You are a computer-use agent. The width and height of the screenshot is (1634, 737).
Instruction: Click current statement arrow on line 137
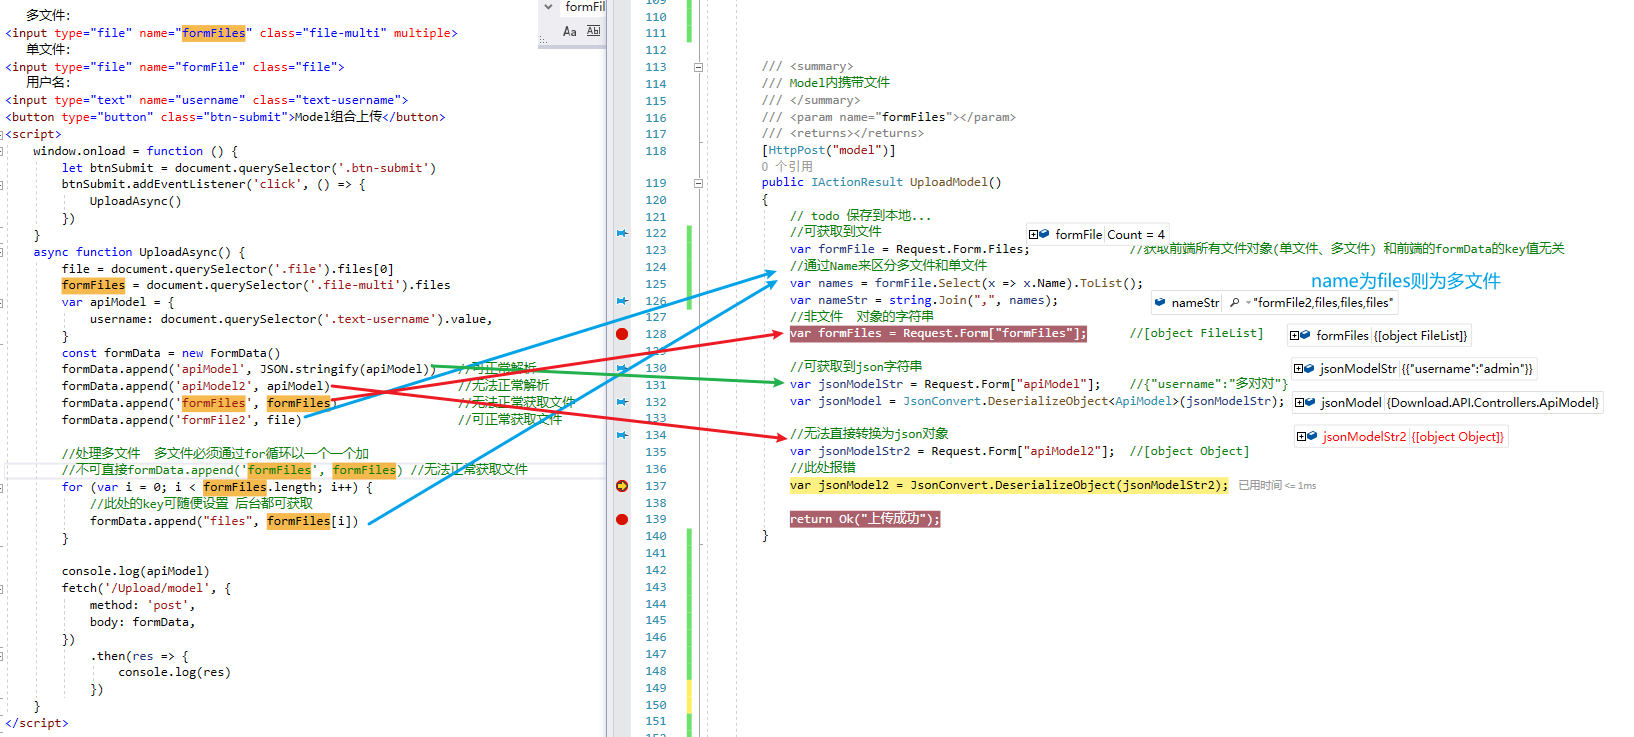tap(622, 486)
